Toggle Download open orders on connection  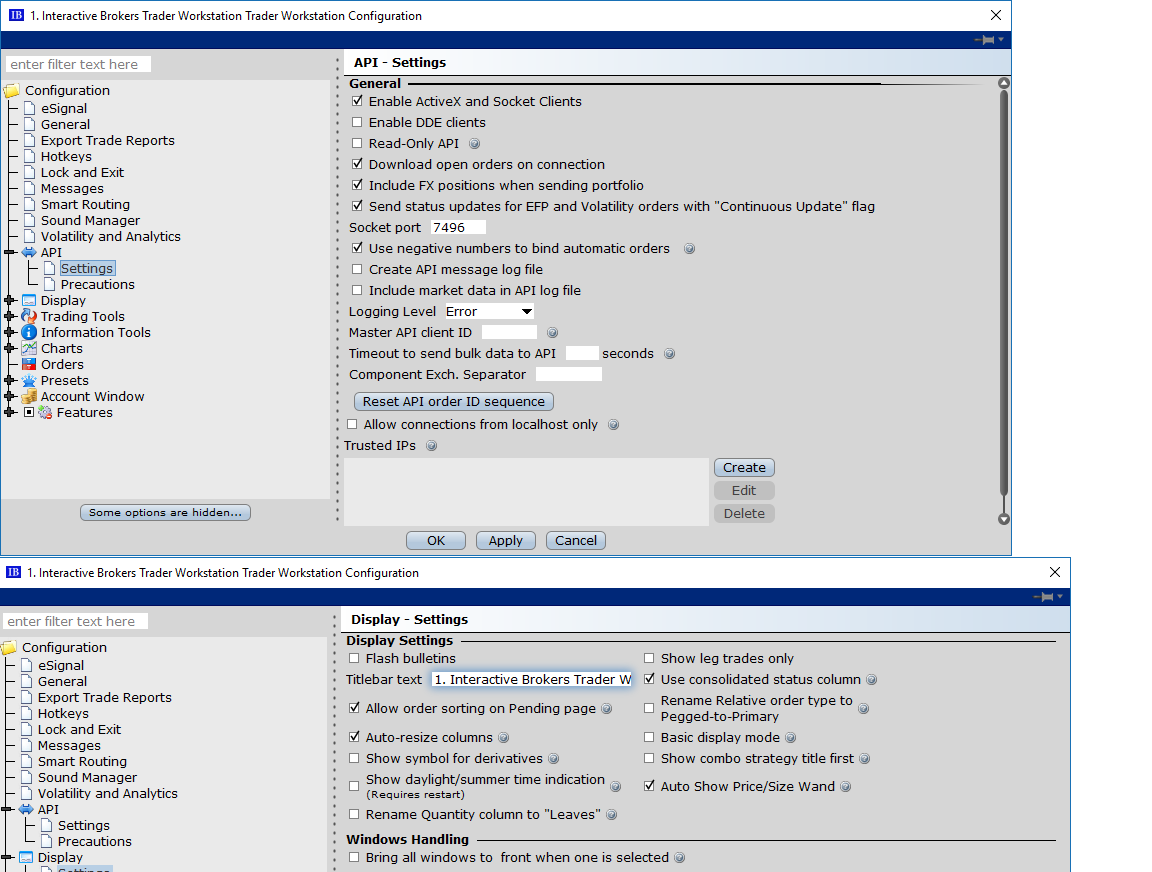click(x=357, y=164)
